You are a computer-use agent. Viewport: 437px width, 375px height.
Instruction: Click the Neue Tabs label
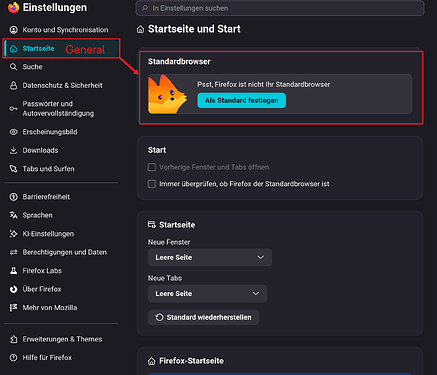pos(165,278)
